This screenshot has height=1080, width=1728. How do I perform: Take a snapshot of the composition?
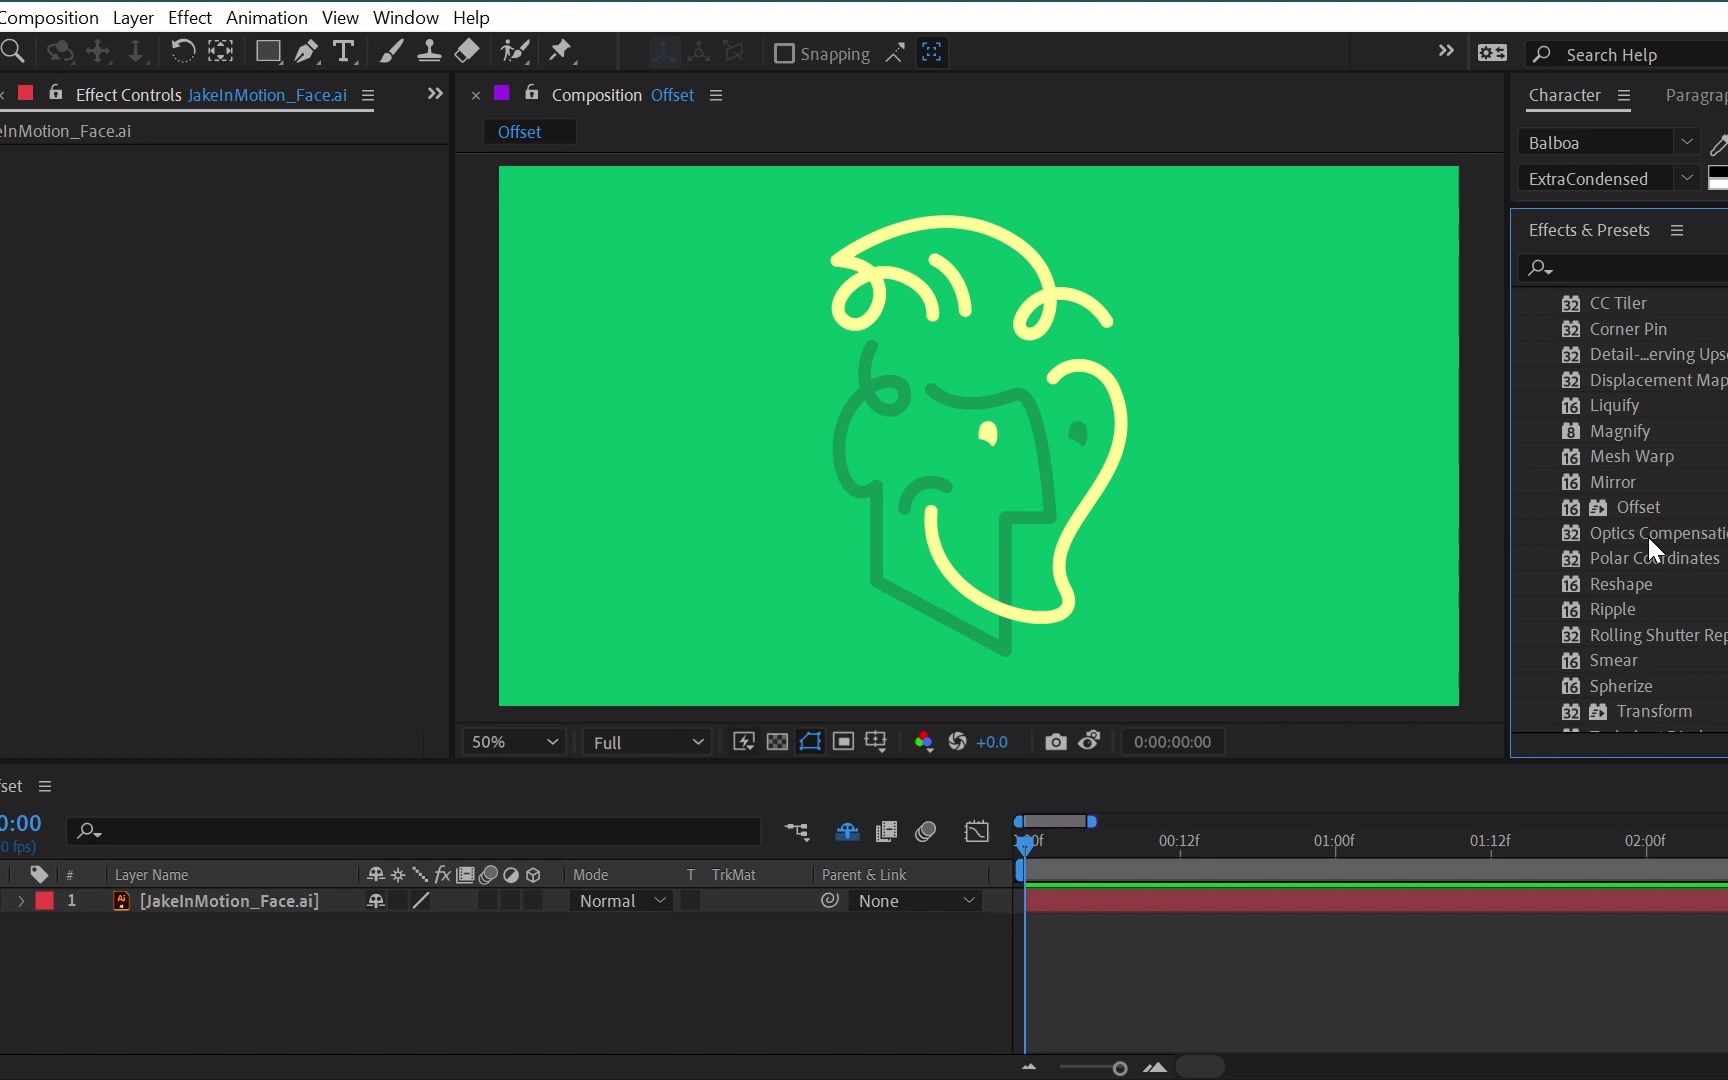tap(1056, 742)
